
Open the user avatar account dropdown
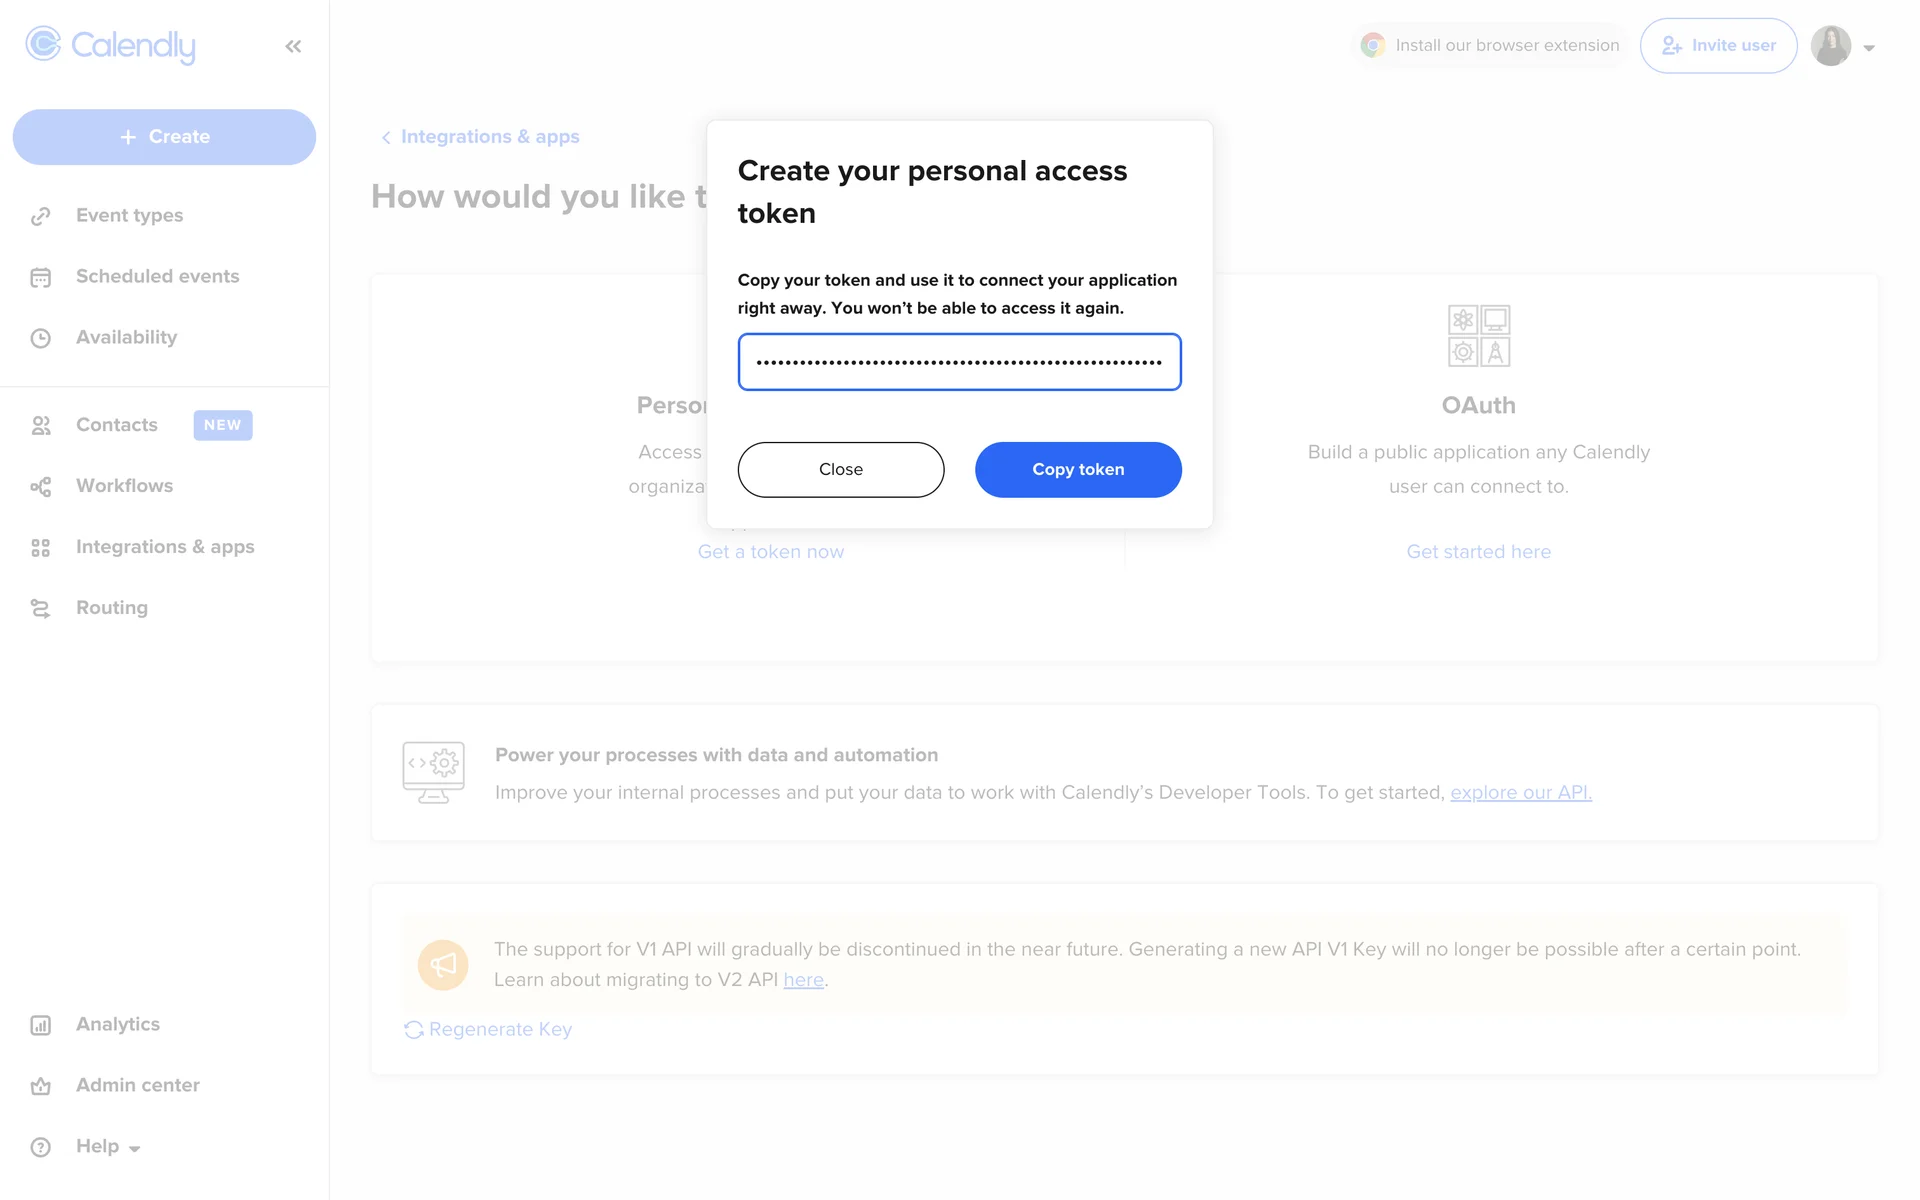coord(1843,46)
